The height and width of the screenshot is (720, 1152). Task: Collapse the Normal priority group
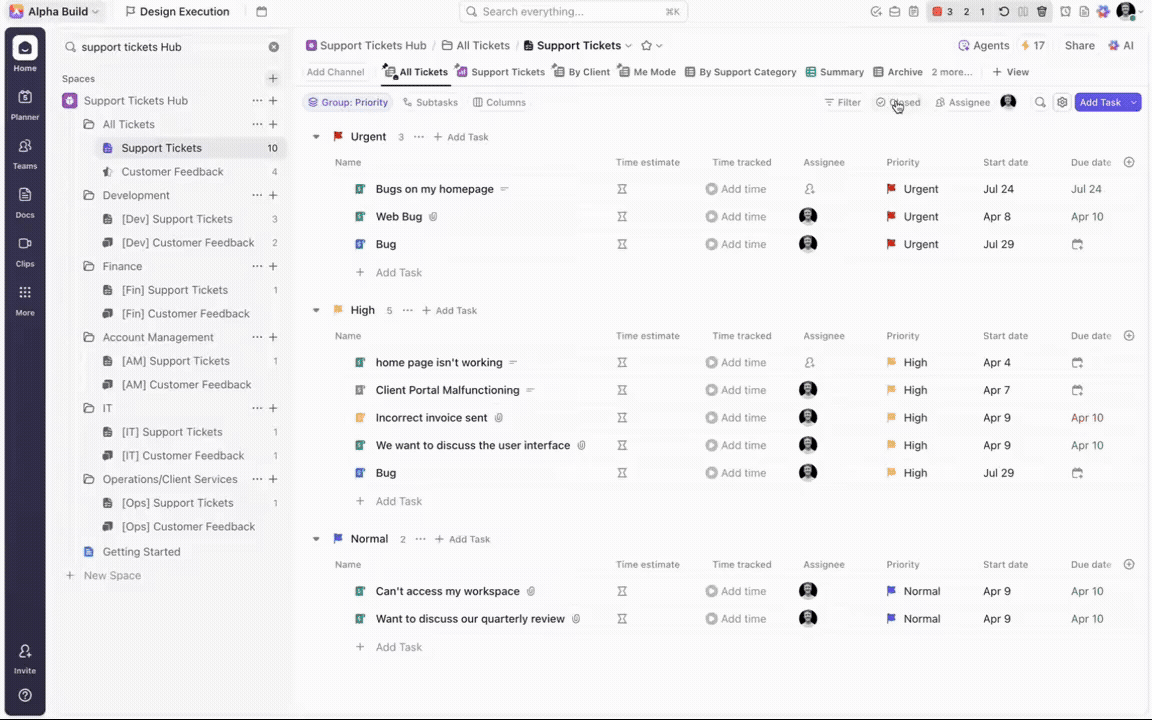click(x=316, y=539)
